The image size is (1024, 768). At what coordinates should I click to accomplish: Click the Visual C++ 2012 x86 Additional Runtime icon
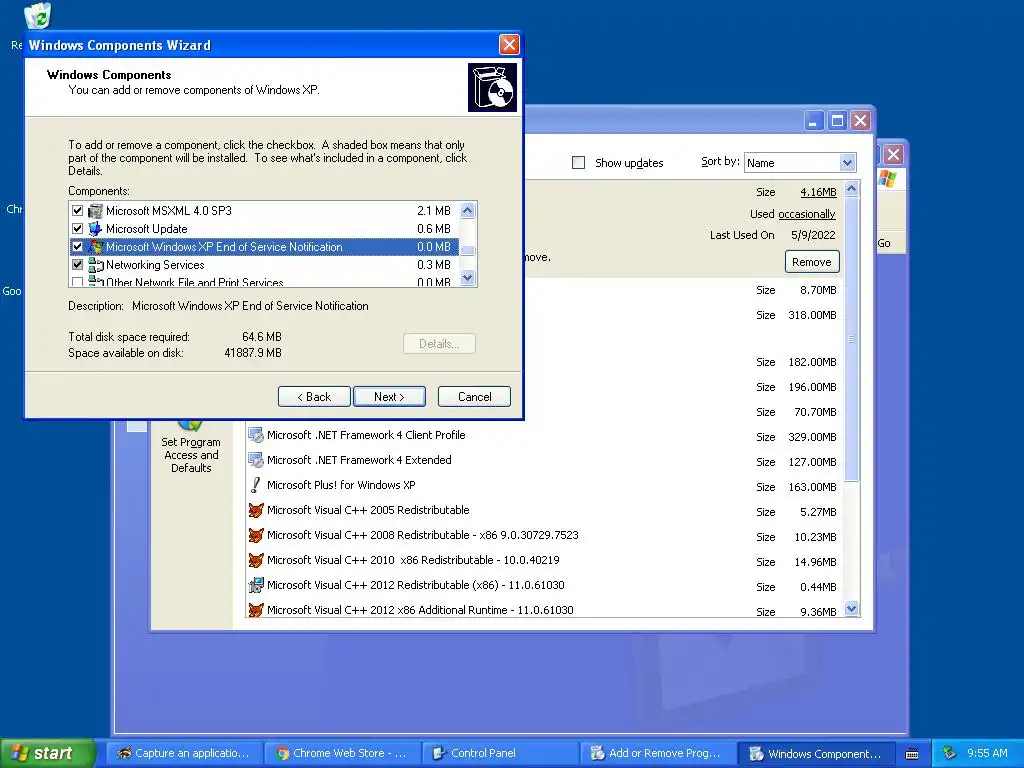point(256,610)
